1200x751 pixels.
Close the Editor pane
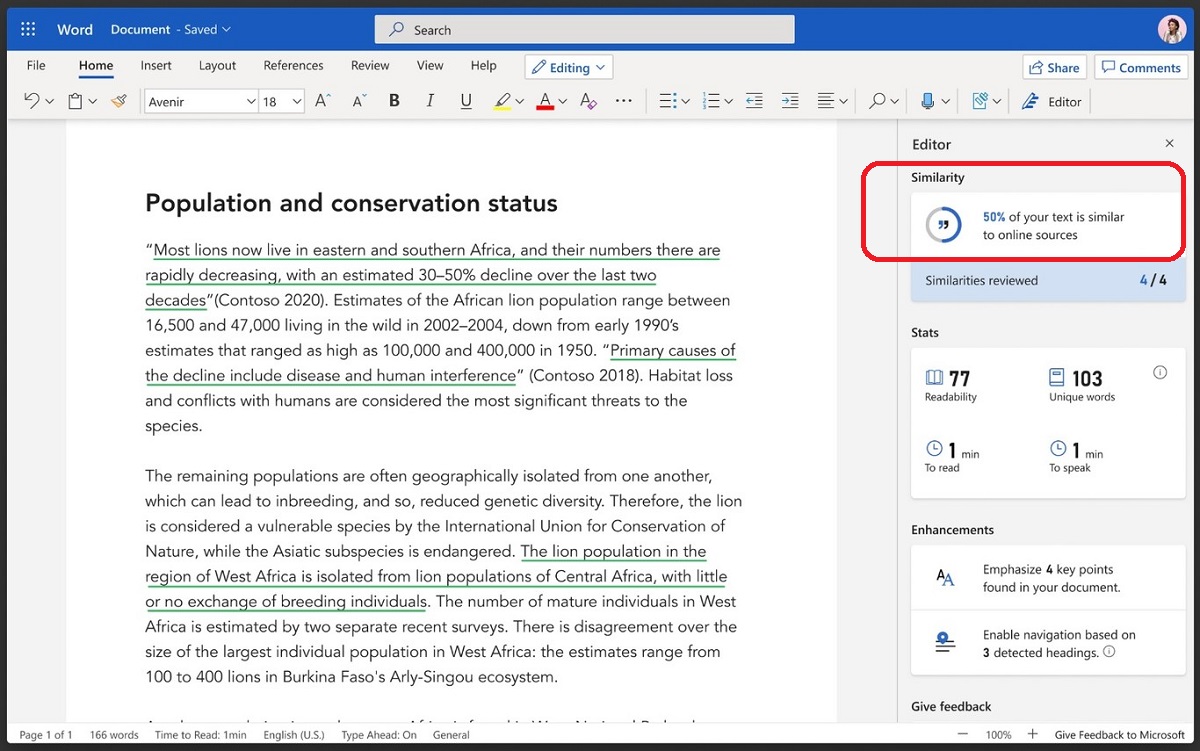pos(1169,144)
